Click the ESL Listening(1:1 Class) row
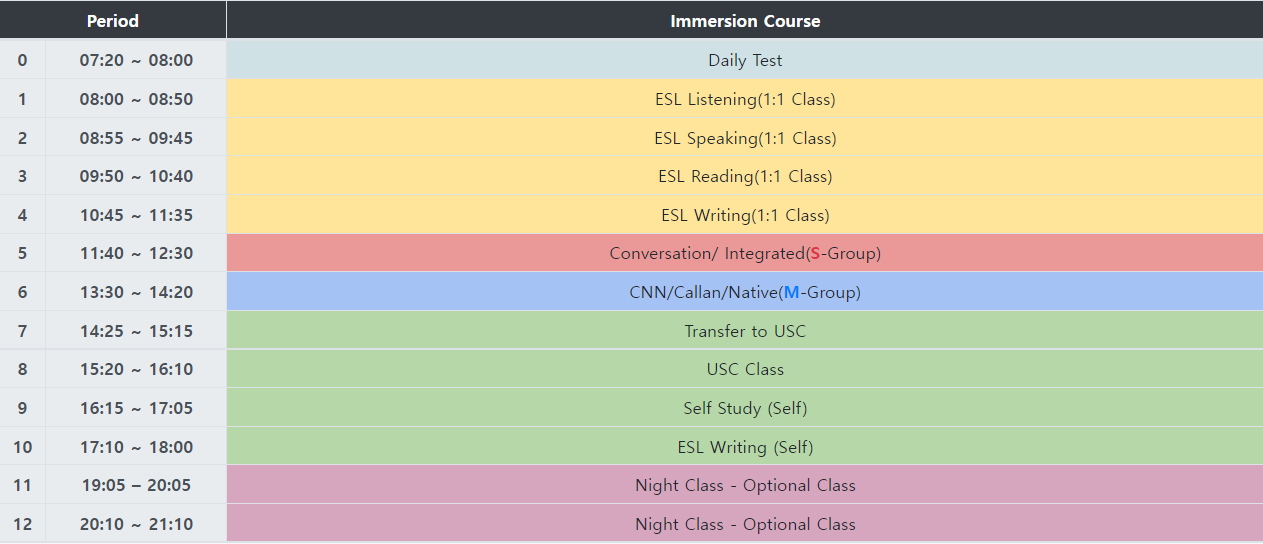The height and width of the screenshot is (544, 1263). pos(745,99)
